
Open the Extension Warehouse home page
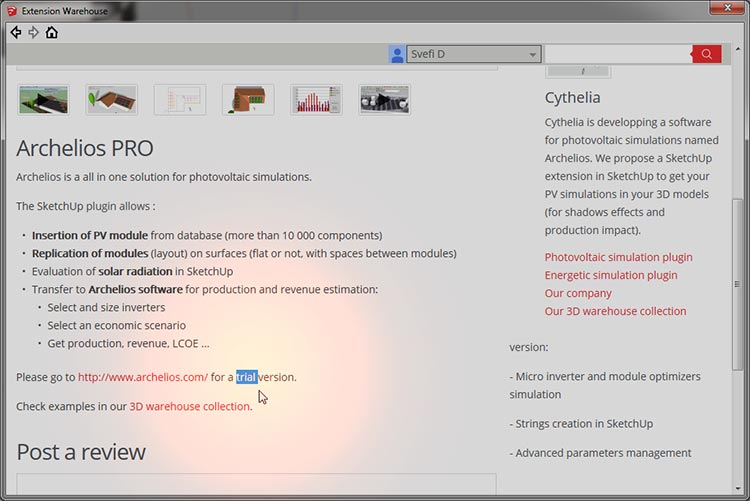pyautogui.click(x=52, y=33)
